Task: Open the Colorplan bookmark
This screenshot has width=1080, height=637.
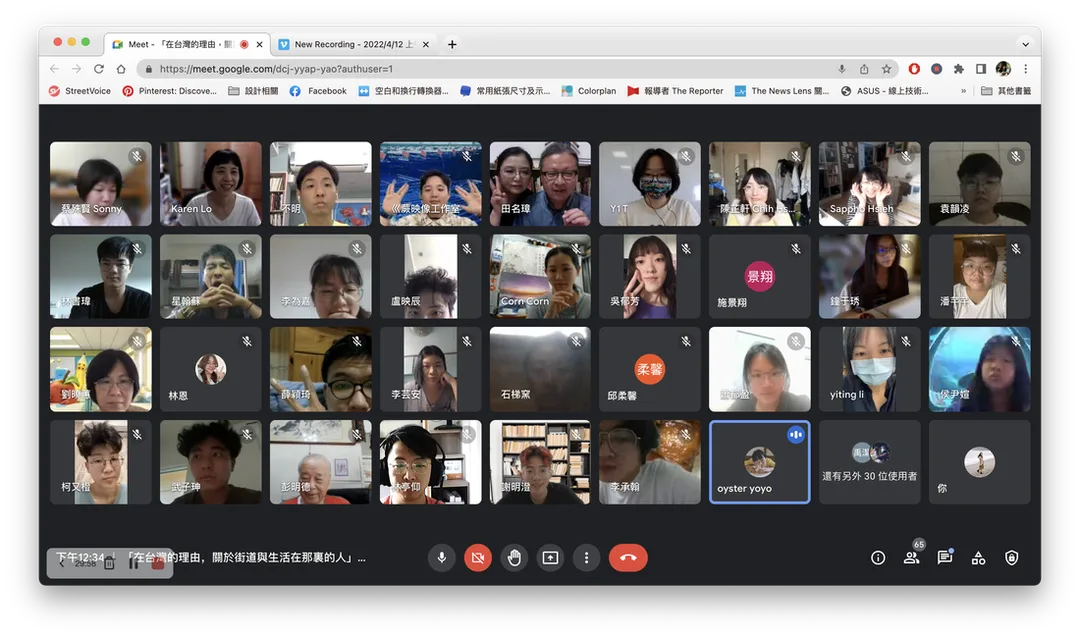Action: (x=589, y=91)
